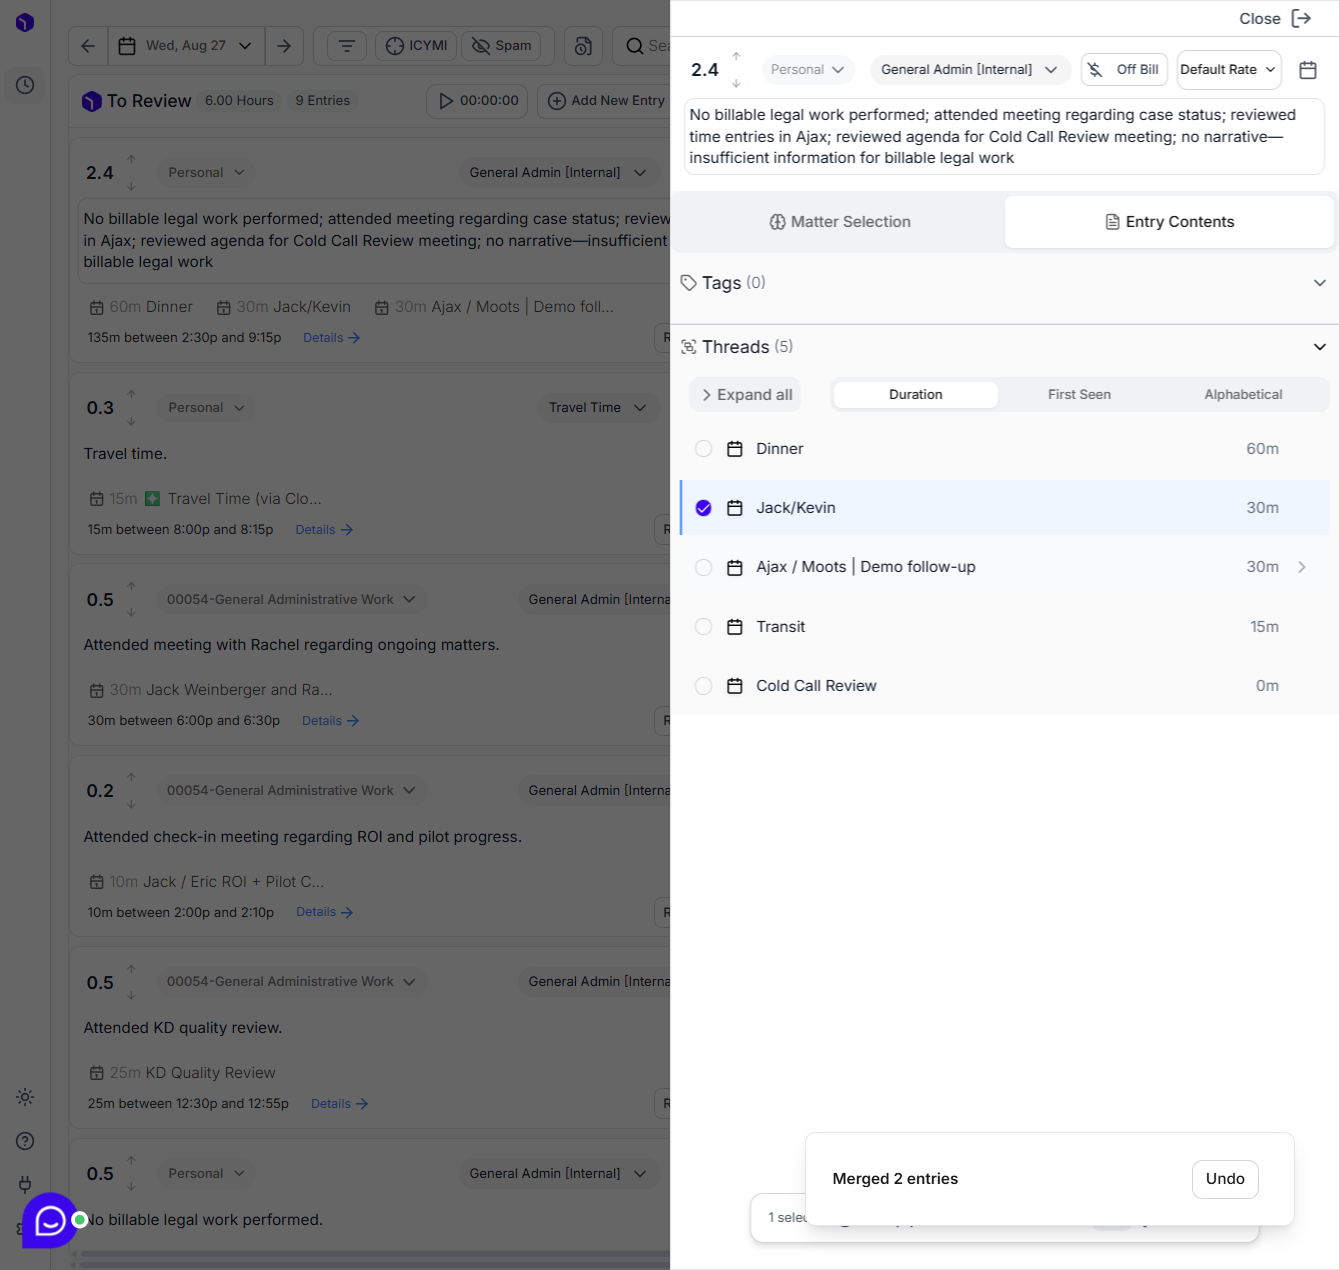Select the Transit thread checkbox
Viewport: 1339px width, 1270px height.
pos(704,627)
